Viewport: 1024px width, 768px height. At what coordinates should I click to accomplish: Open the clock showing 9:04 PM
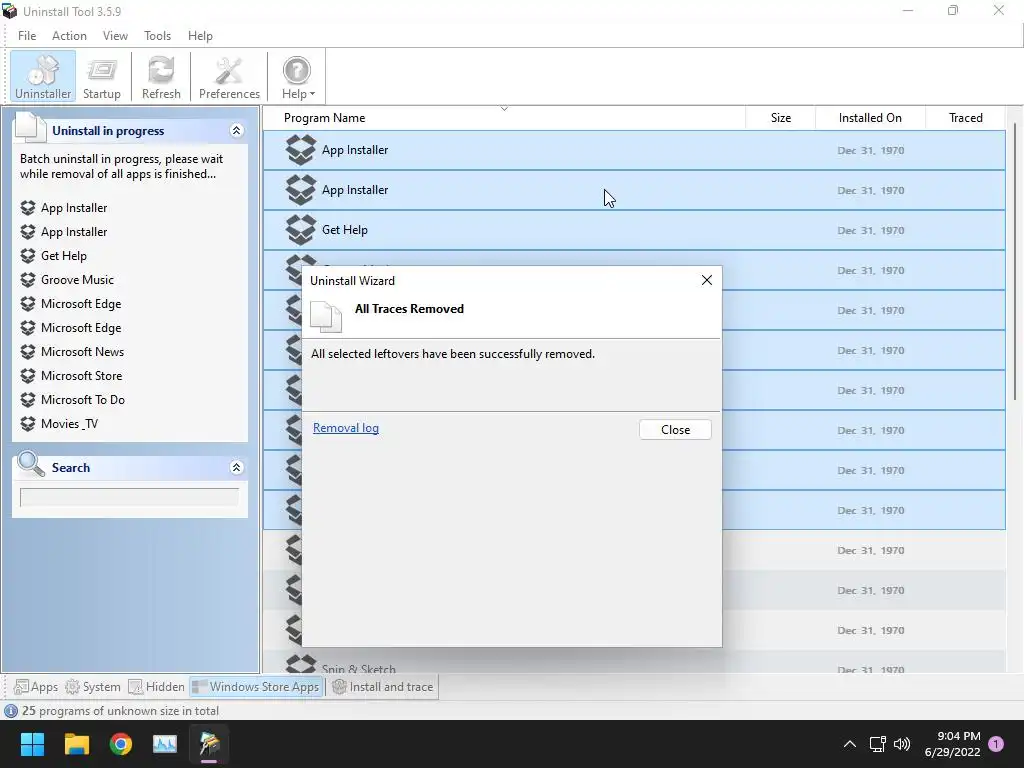click(952, 744)
